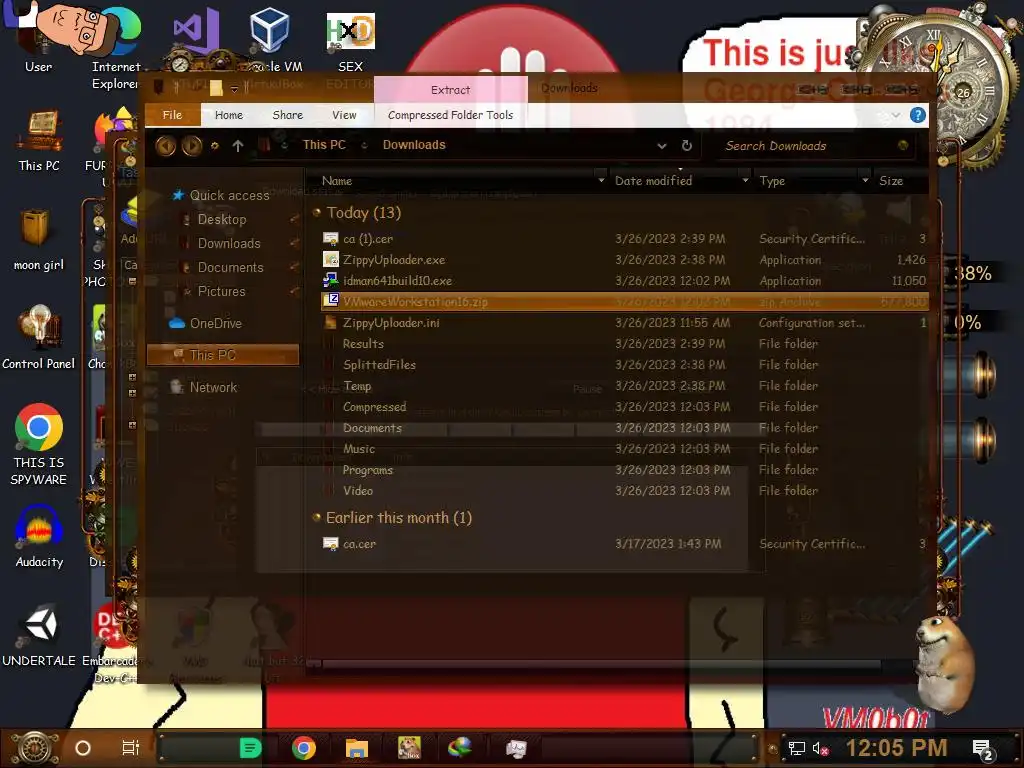Viewport: 1024px width, 768px height.
Task: Select ZippyUploader.ini file
Action: tap(624, 323)
